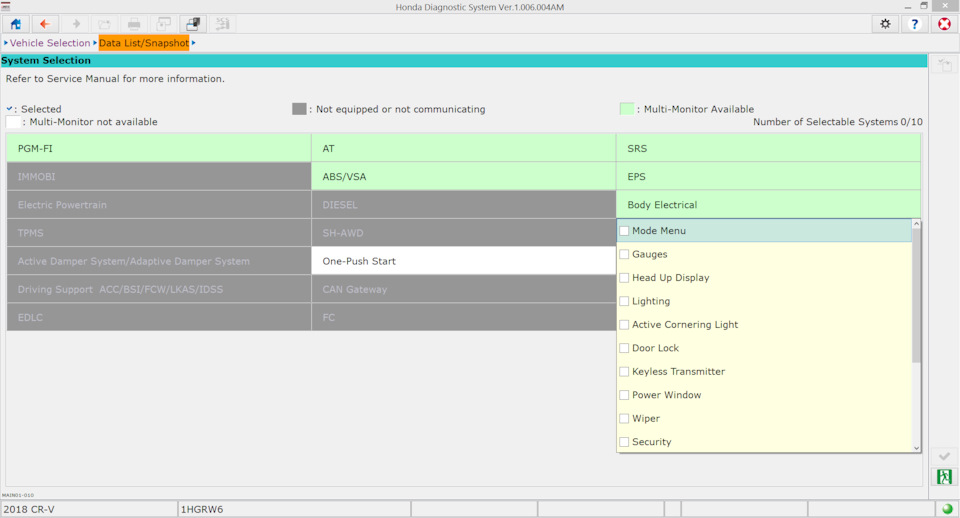
Task: Click the confirm checkmark icon on right panel
Action: point(944,456)
